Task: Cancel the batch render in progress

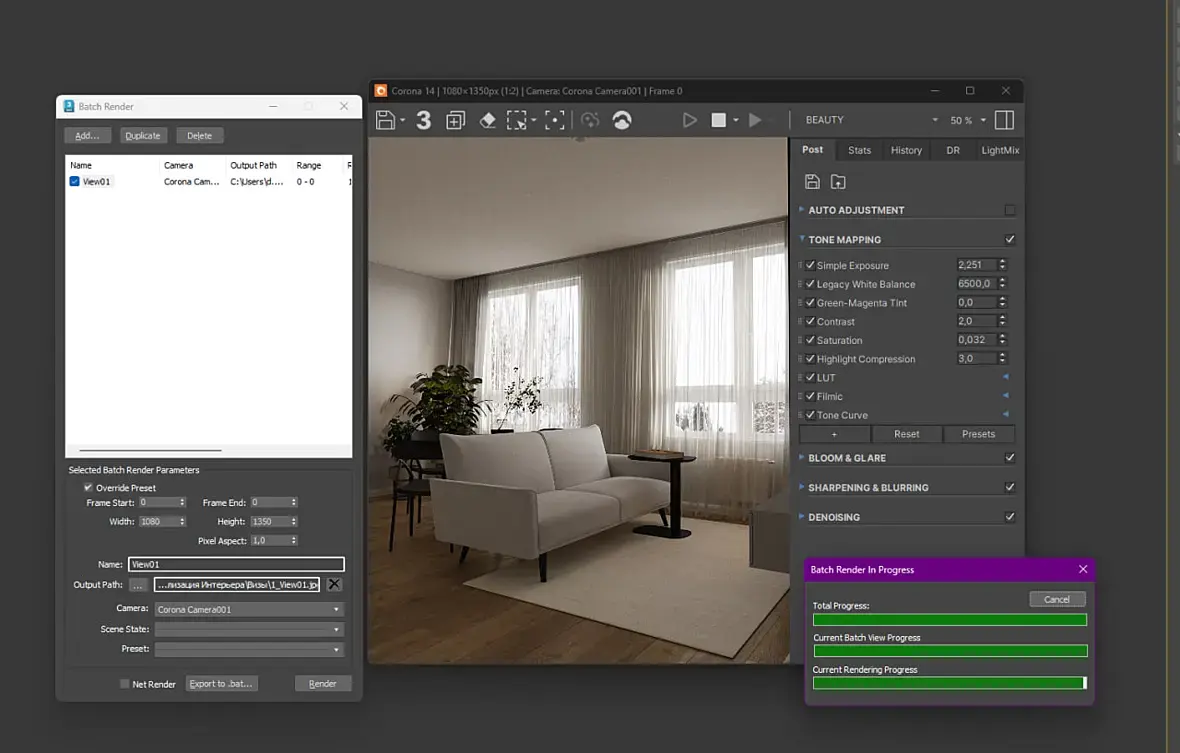Action: pos(1056,599)
